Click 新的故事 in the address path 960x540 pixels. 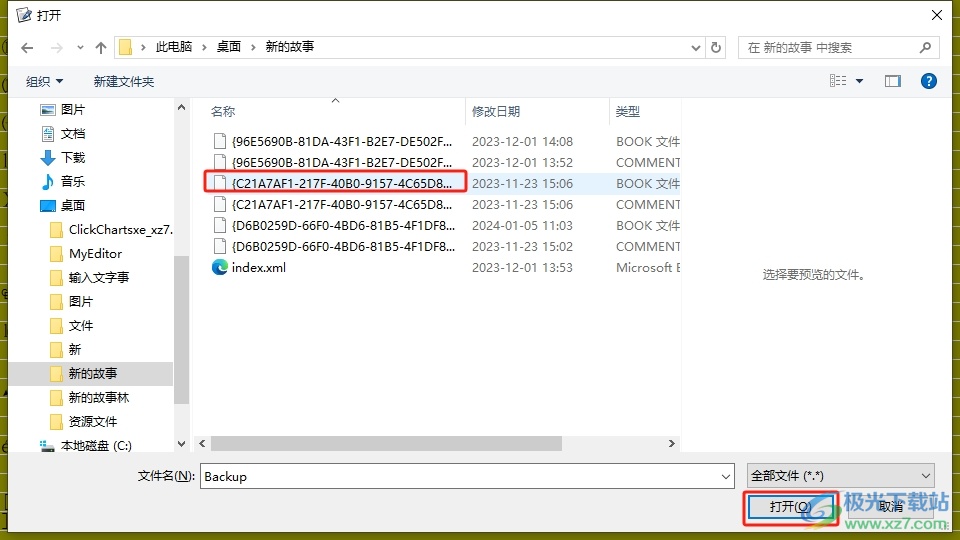click(x=290, y=47)
